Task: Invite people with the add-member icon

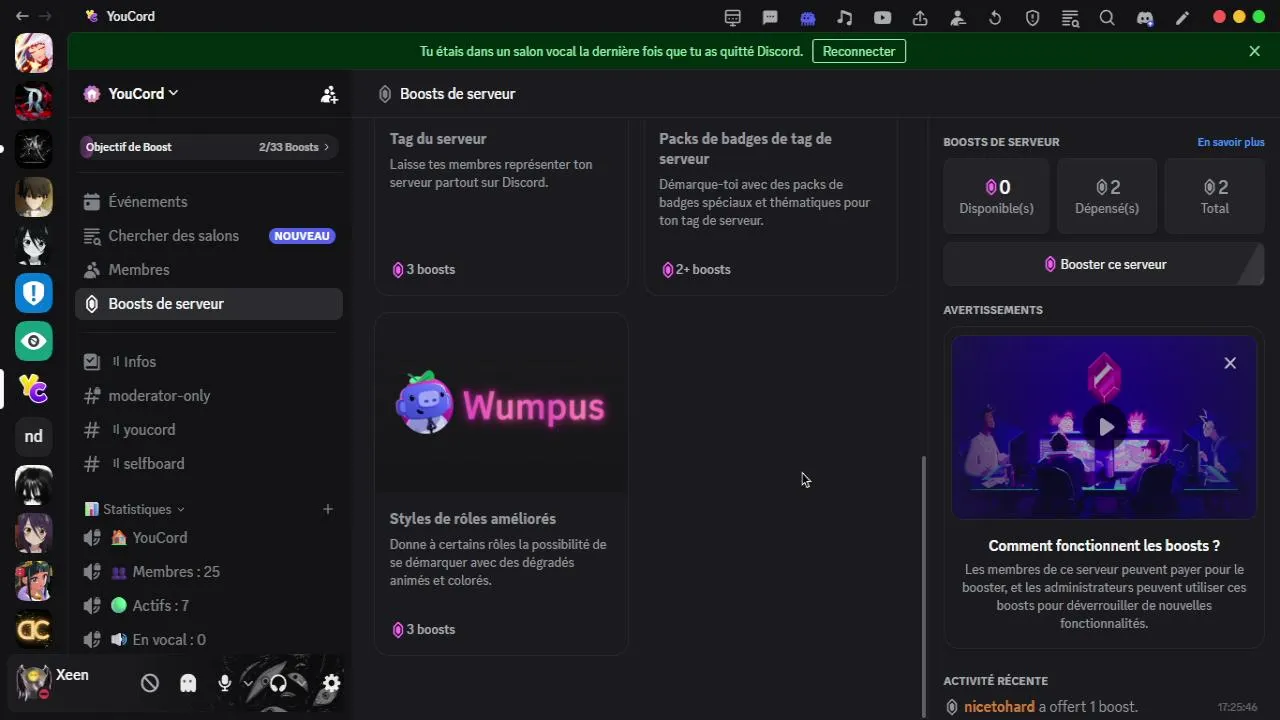Action: click(x=329, y=94)
